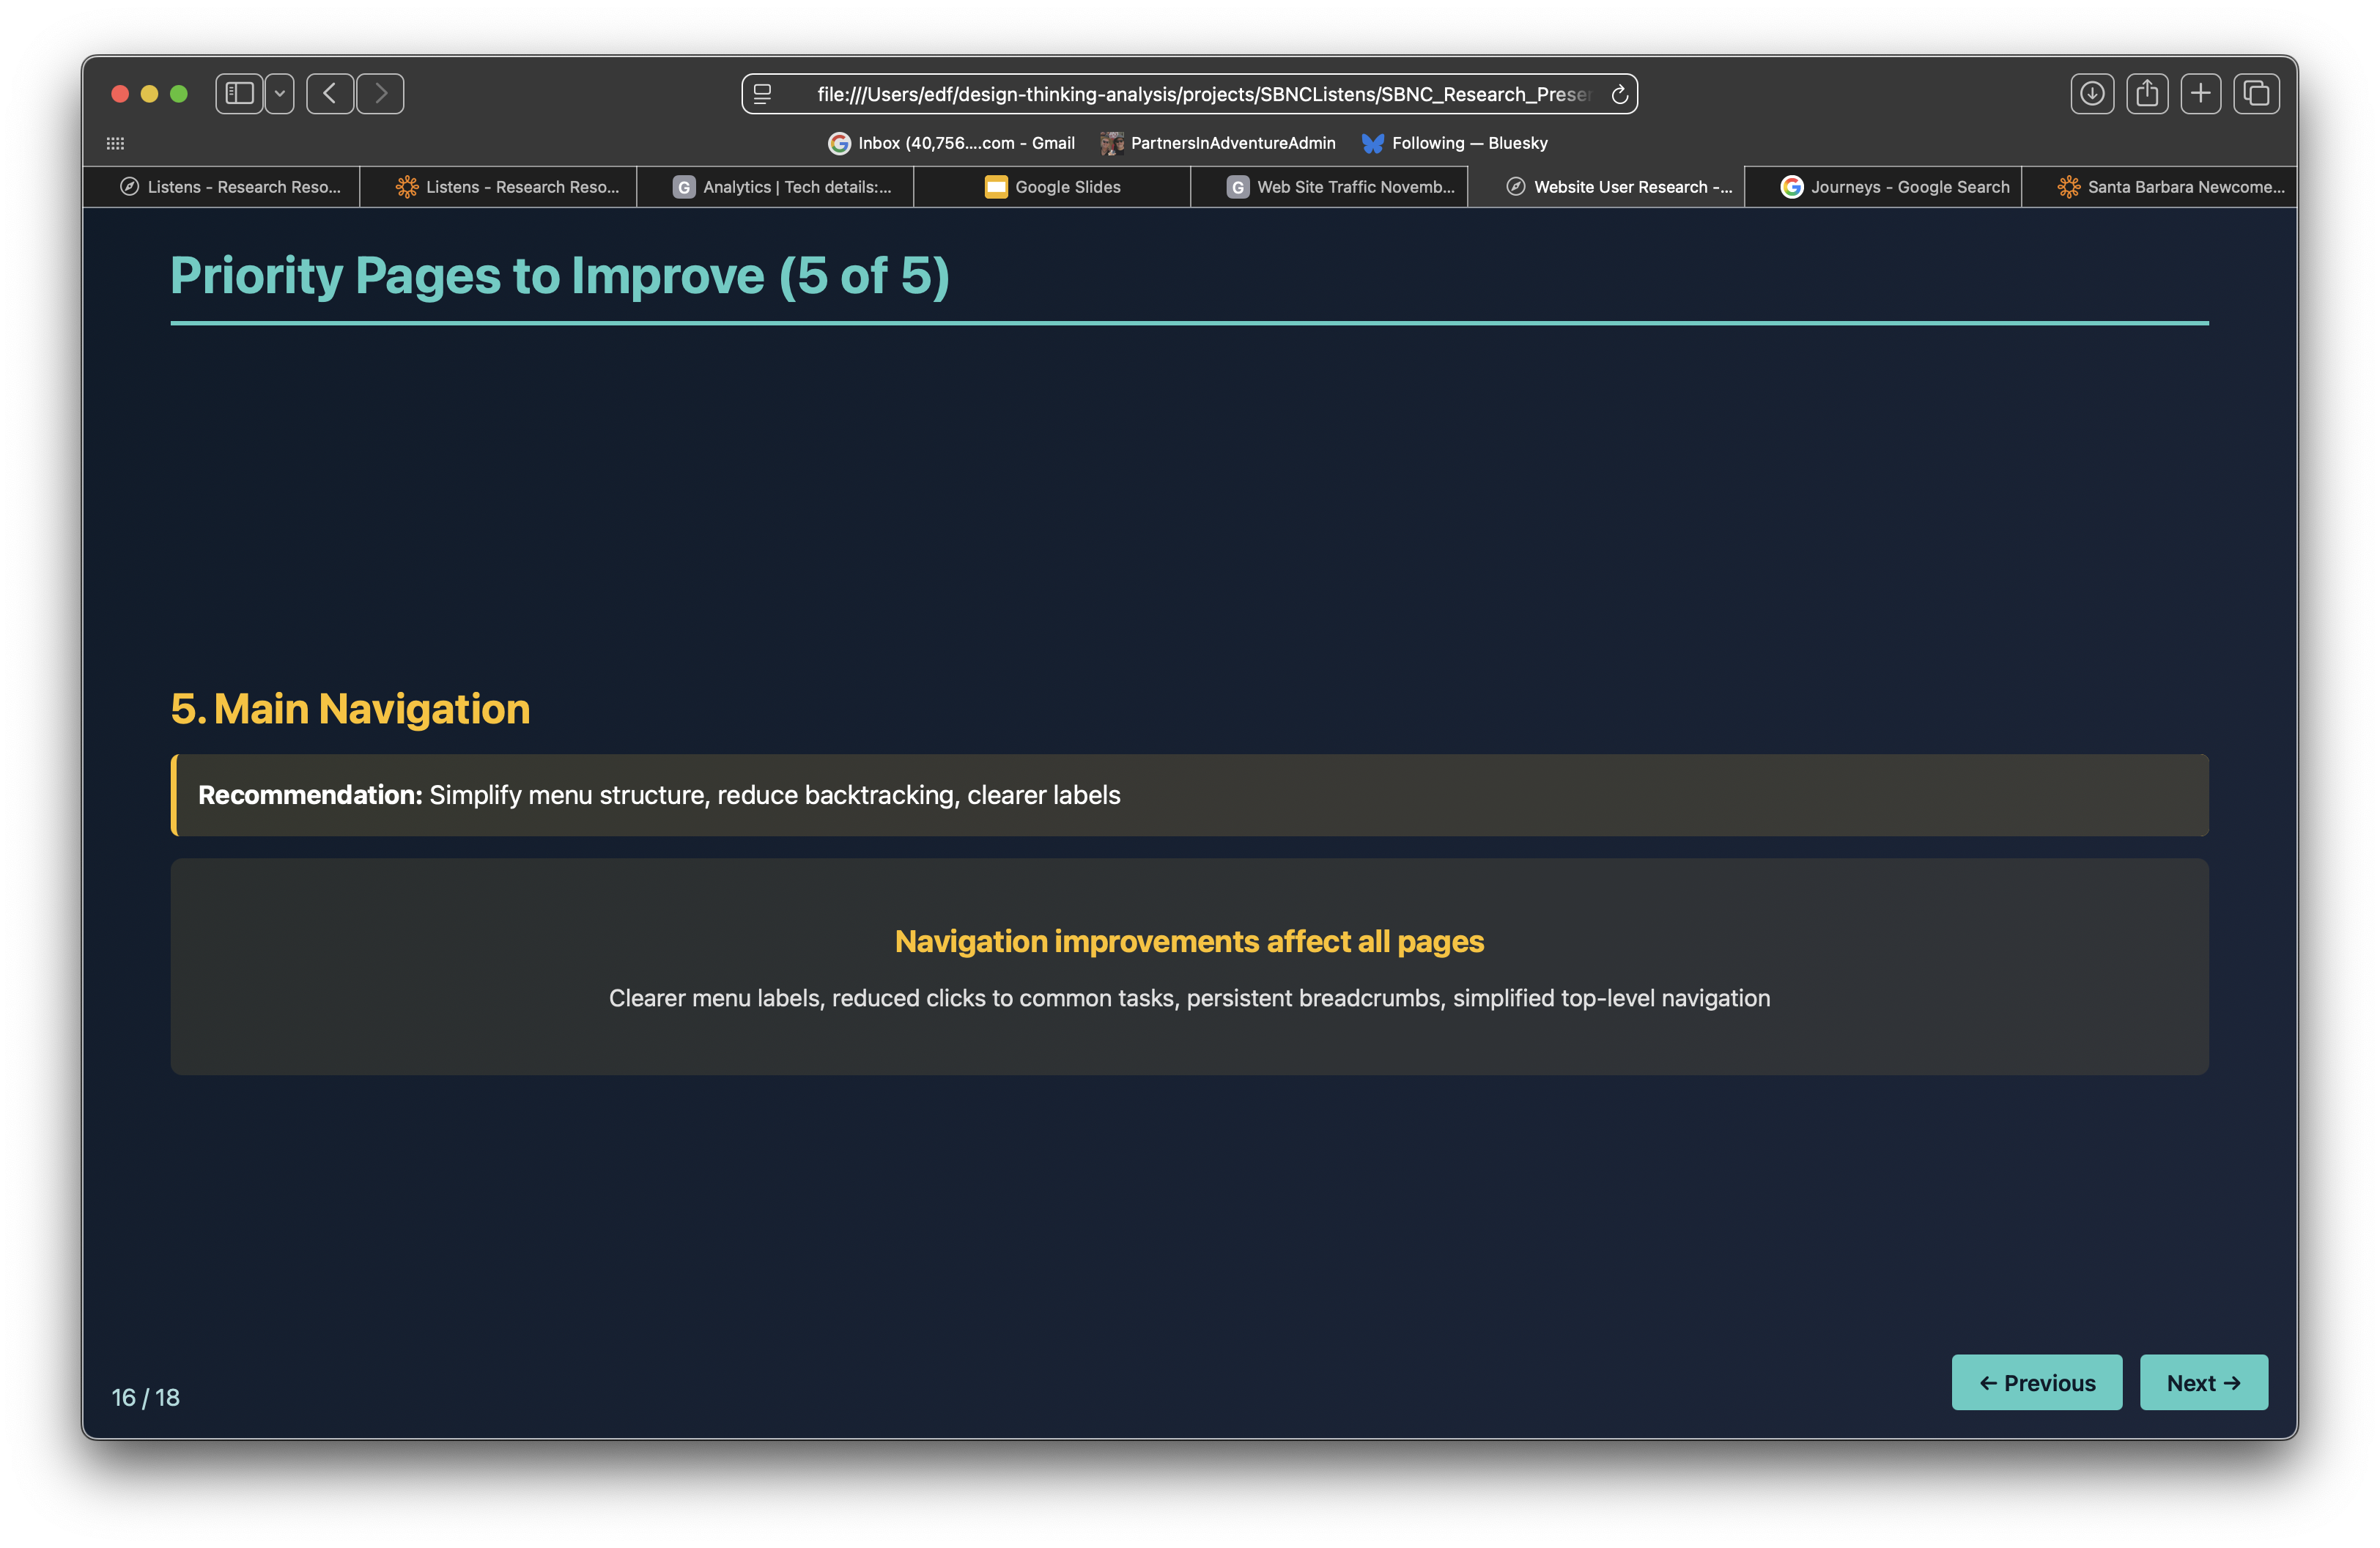Open Following — Bluesky bookmark
This screenshot has height=1548, width=2380.
(1454, 143)
